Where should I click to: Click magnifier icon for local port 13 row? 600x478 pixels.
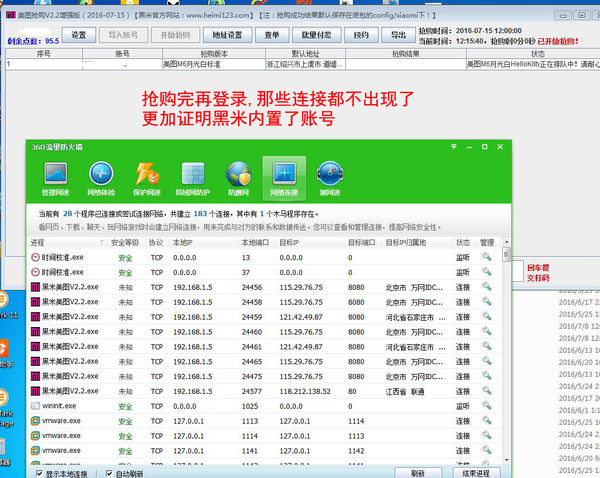[487, 257]
